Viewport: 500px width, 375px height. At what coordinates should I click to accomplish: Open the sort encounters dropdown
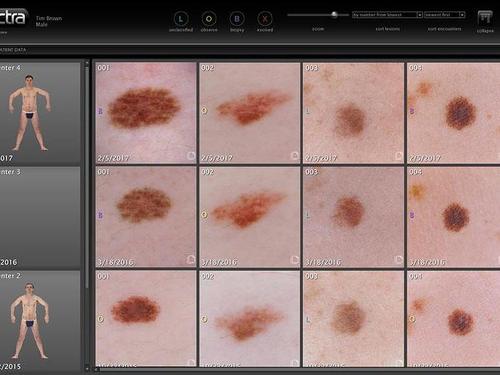point(444,15)
